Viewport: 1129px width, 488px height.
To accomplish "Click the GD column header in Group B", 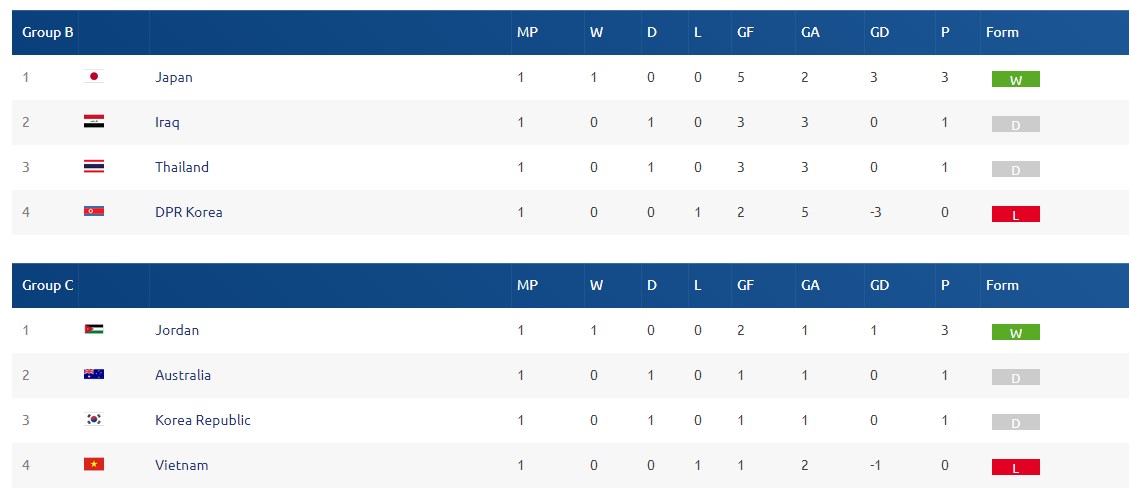I will 879,32.
